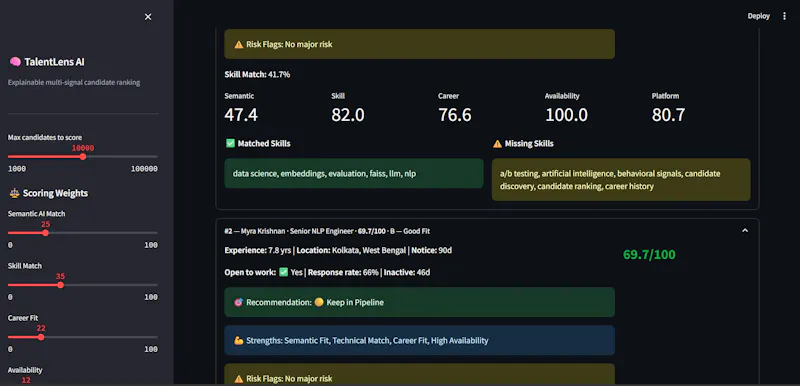Click the Career Fit weight slider handle
Screen dimensions: 800x386
point(41,337)
